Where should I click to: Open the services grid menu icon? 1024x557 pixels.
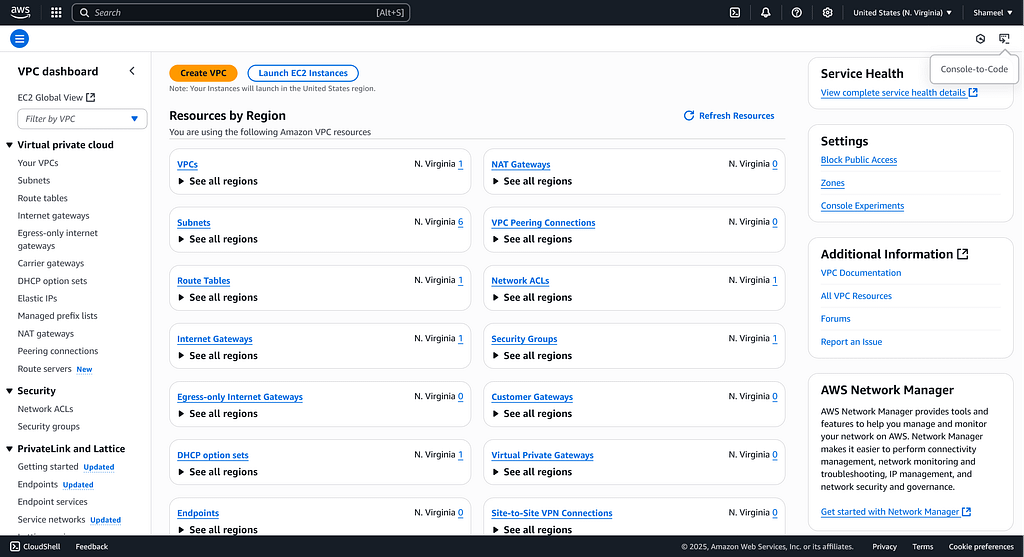[56, 12]
